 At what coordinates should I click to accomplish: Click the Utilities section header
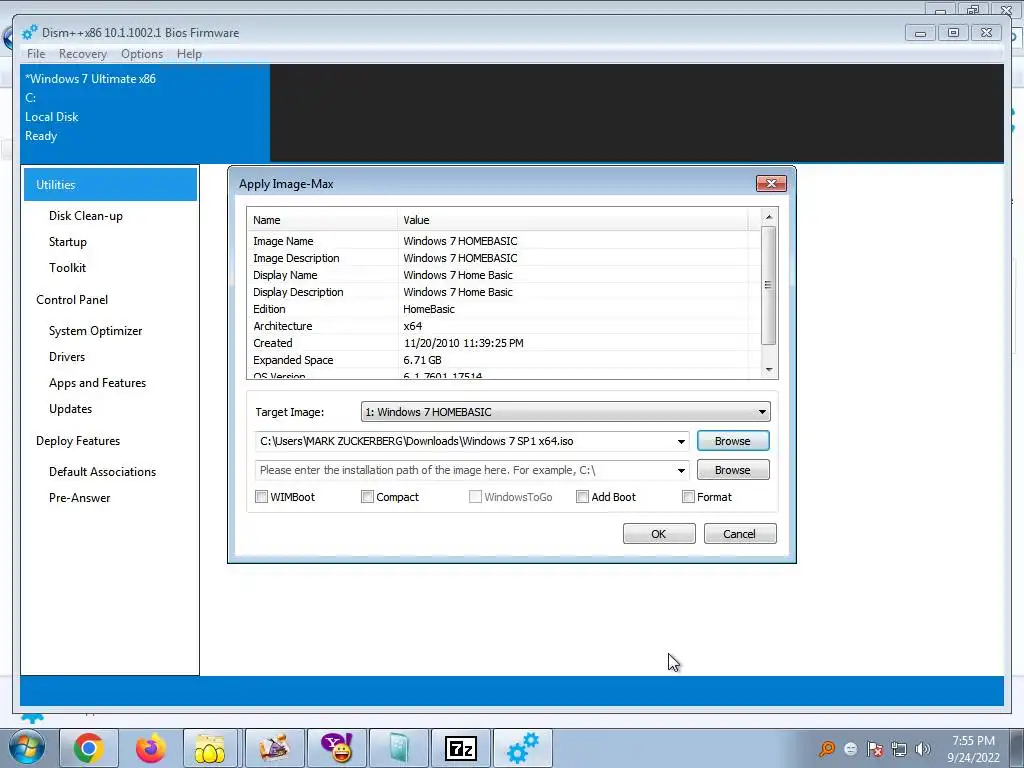(110, 185)
